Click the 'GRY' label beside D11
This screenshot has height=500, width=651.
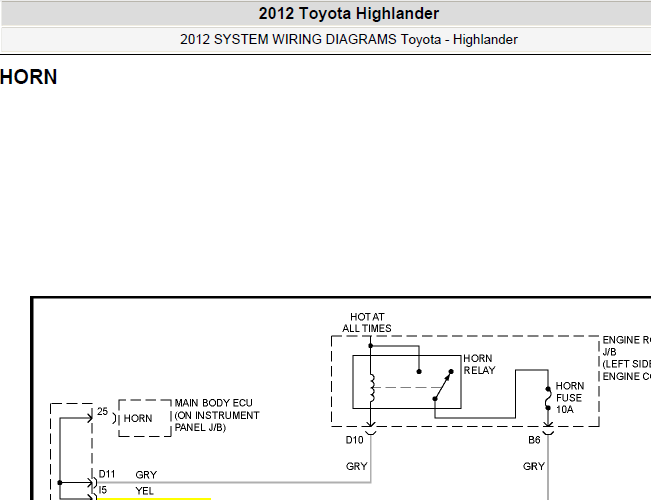(146, 475)
